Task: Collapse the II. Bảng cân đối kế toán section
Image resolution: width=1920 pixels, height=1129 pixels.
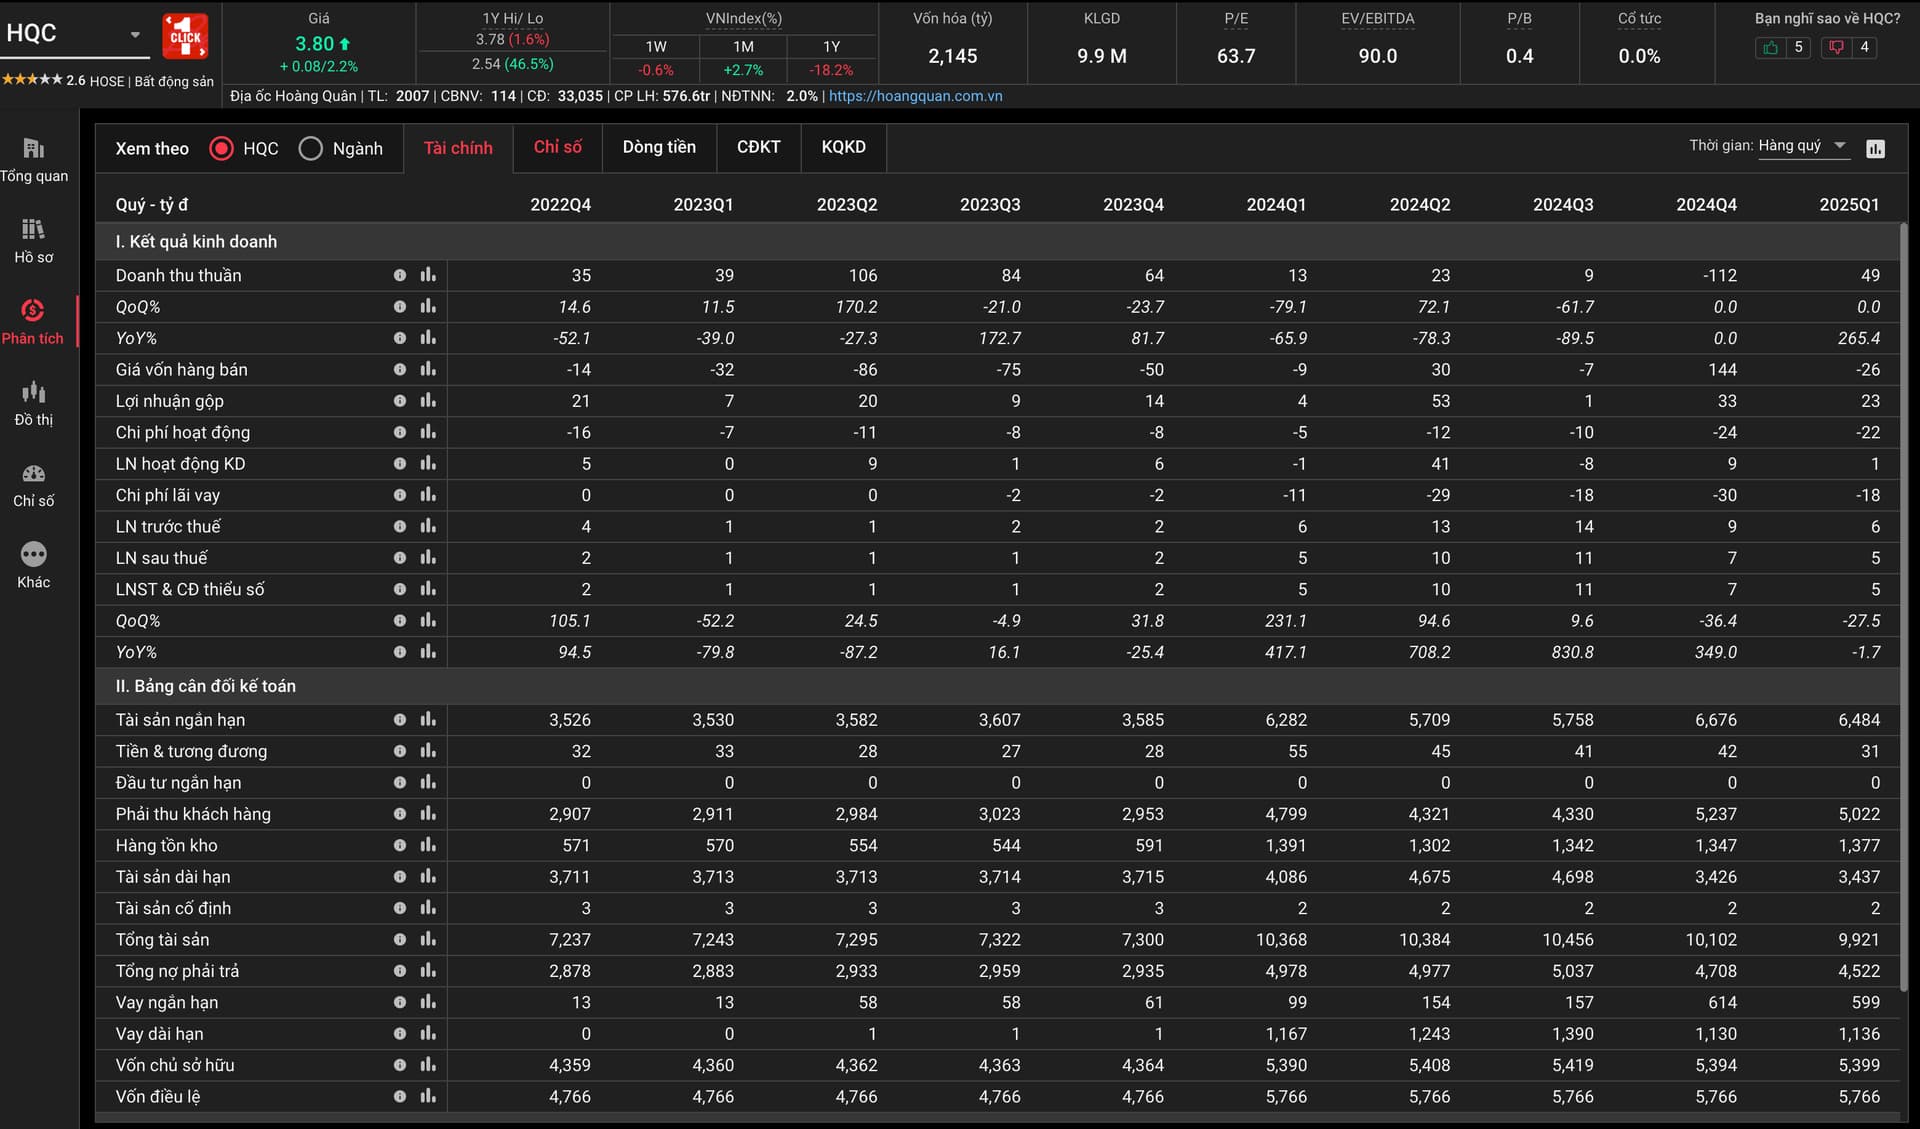Action: pyautogui.click(x=205, y=686)
